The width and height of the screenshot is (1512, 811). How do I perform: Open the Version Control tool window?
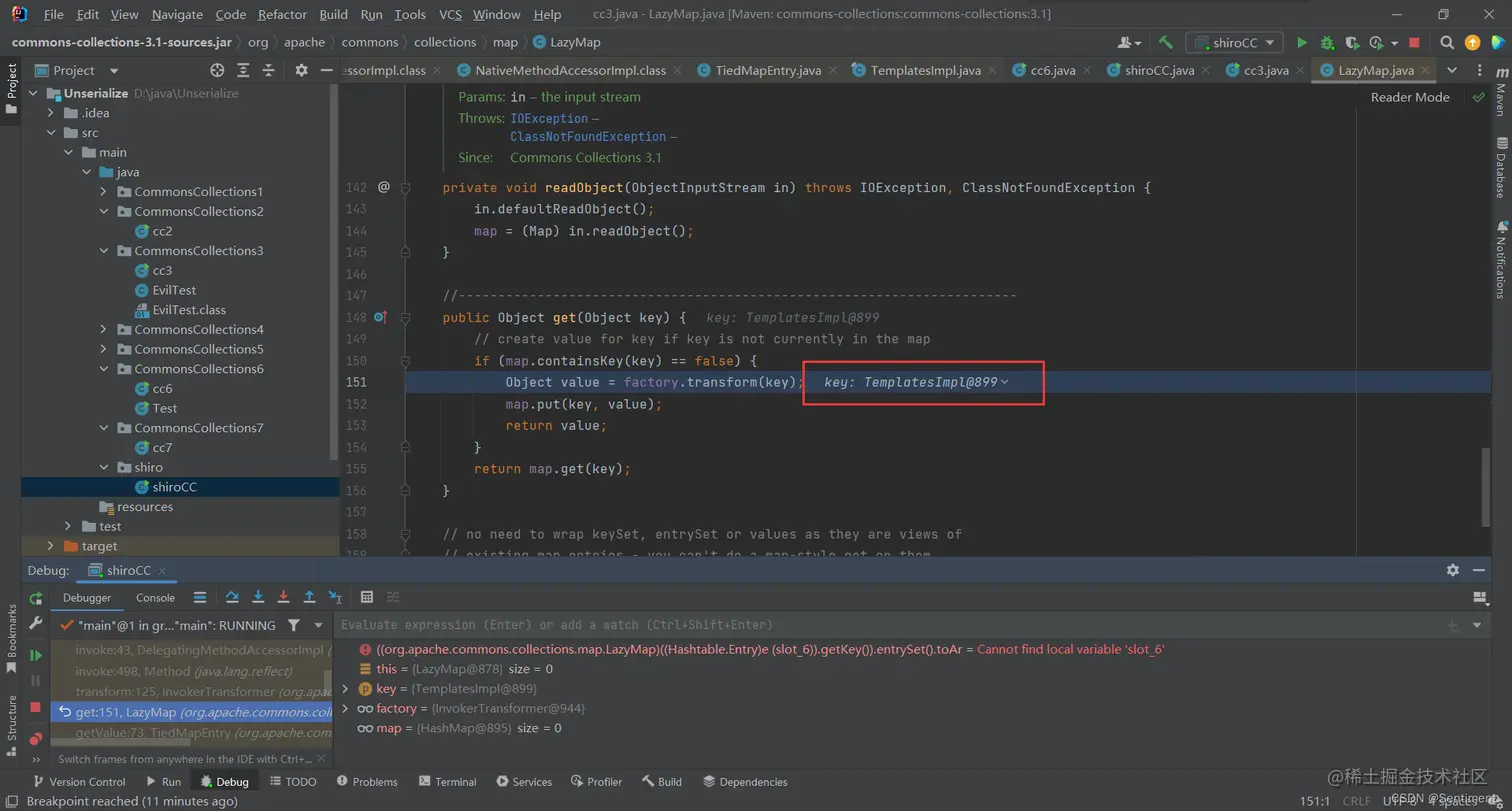click(79, 782)
